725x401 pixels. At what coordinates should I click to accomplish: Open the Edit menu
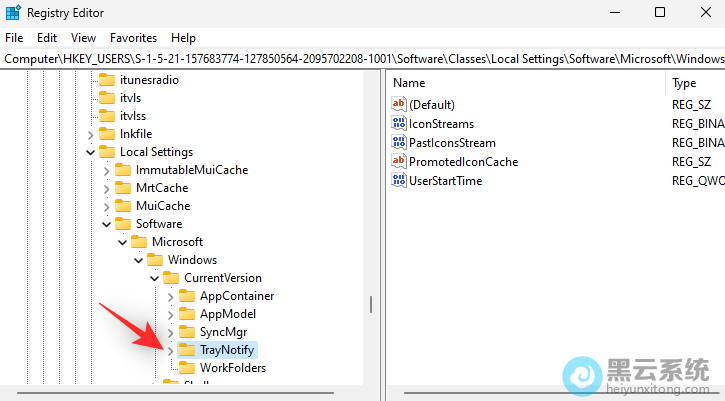[47, 37]
